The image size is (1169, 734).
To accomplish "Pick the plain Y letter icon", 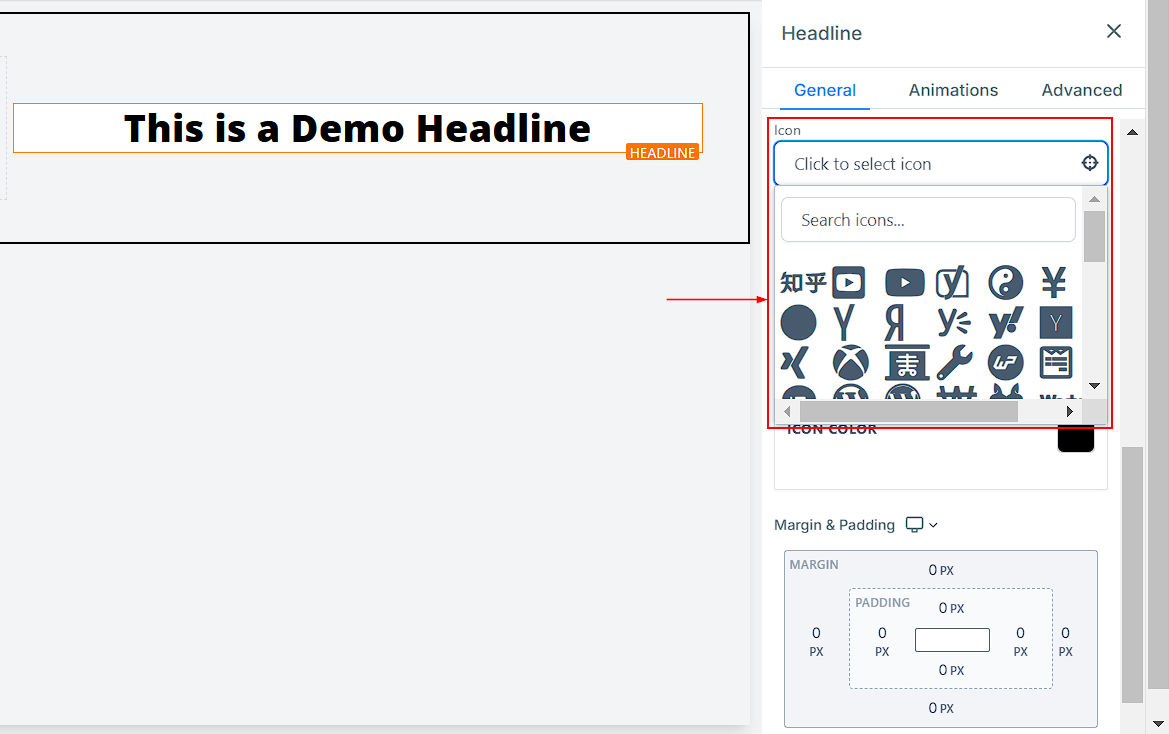I will click(843, 323).
